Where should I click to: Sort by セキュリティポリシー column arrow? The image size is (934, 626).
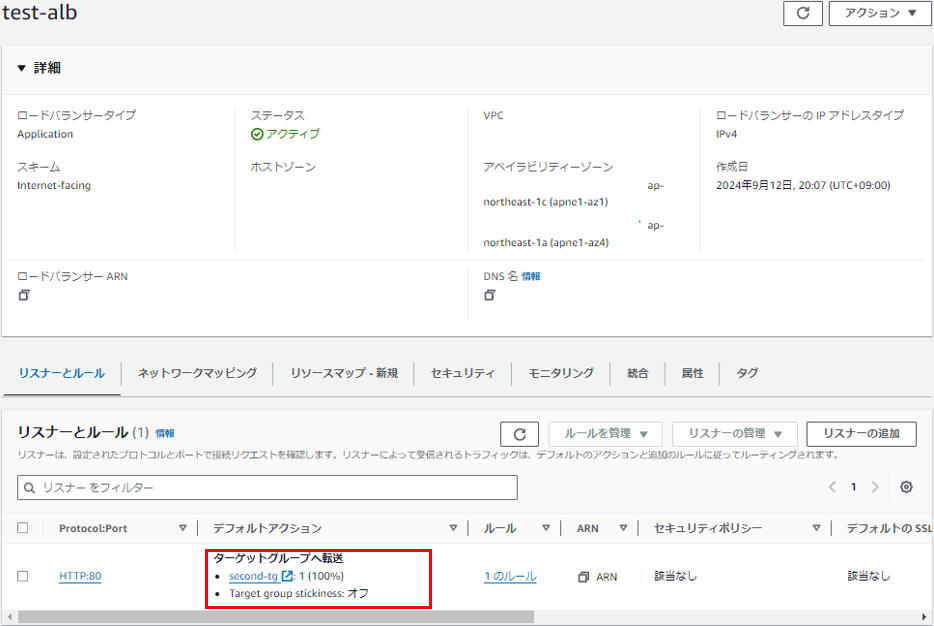(816, 528)
